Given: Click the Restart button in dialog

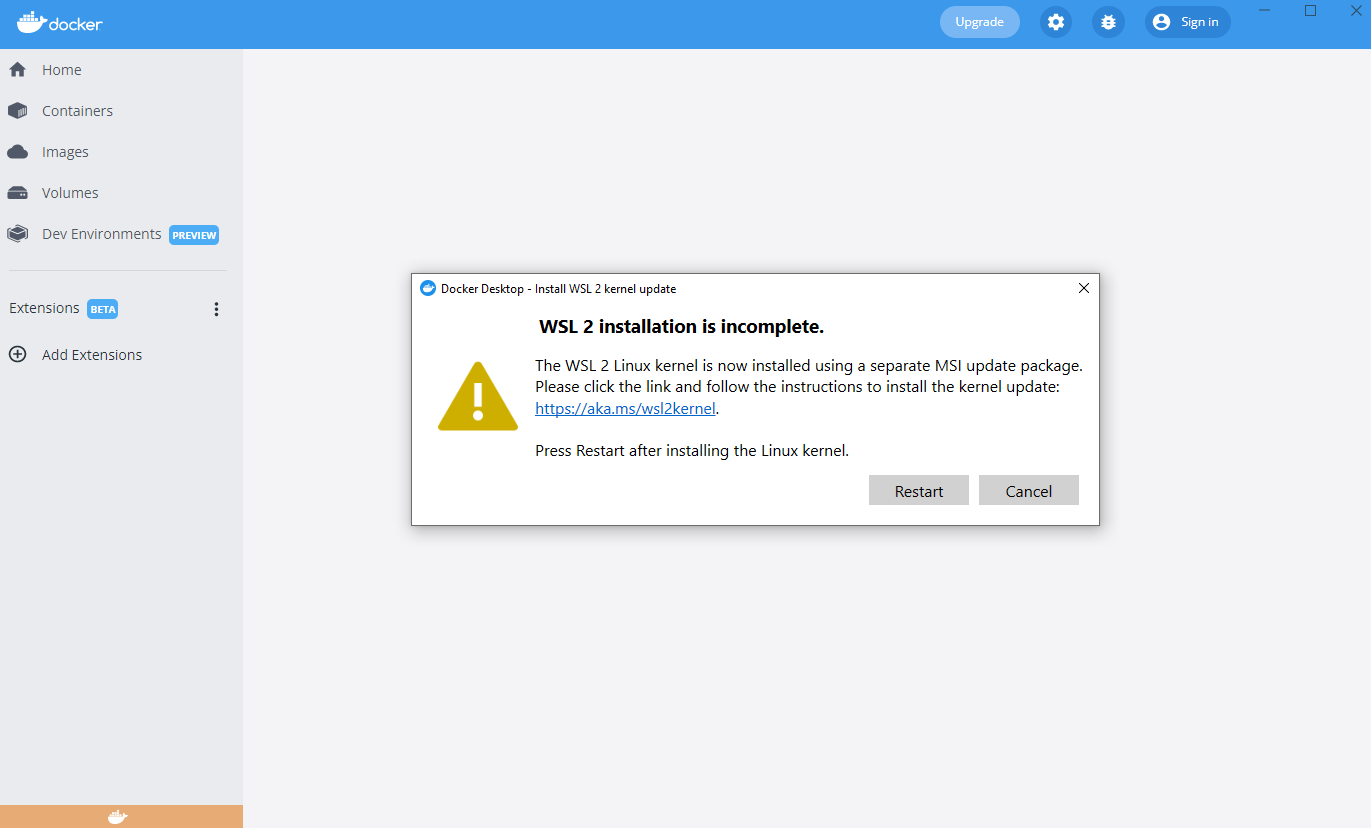Looking at the screenshot, I should [x=919, y=491].
